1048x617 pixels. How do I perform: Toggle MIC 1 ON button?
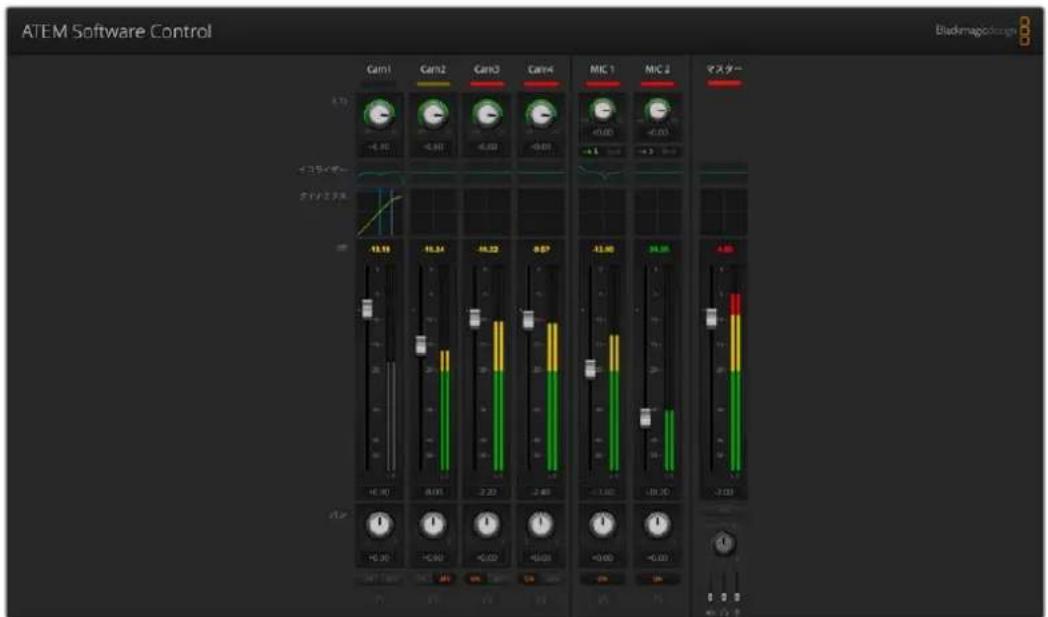click(602, 579)
